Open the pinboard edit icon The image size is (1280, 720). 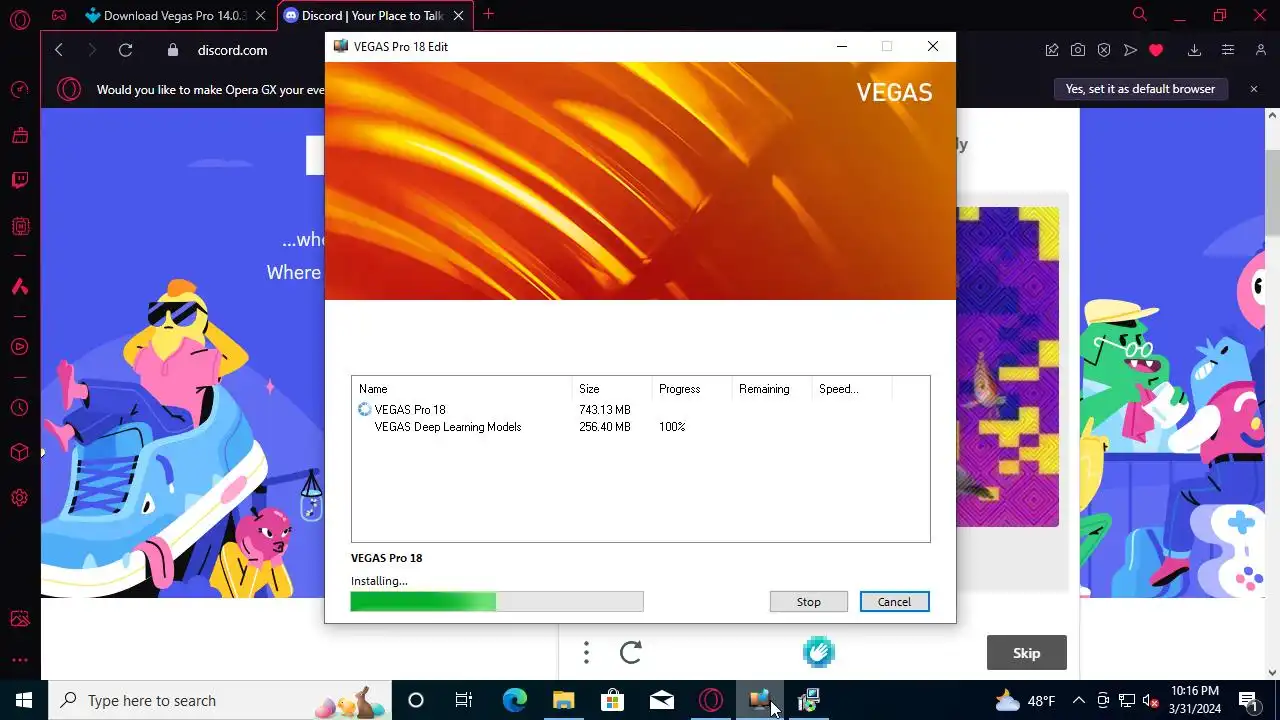pos(1052,50)
